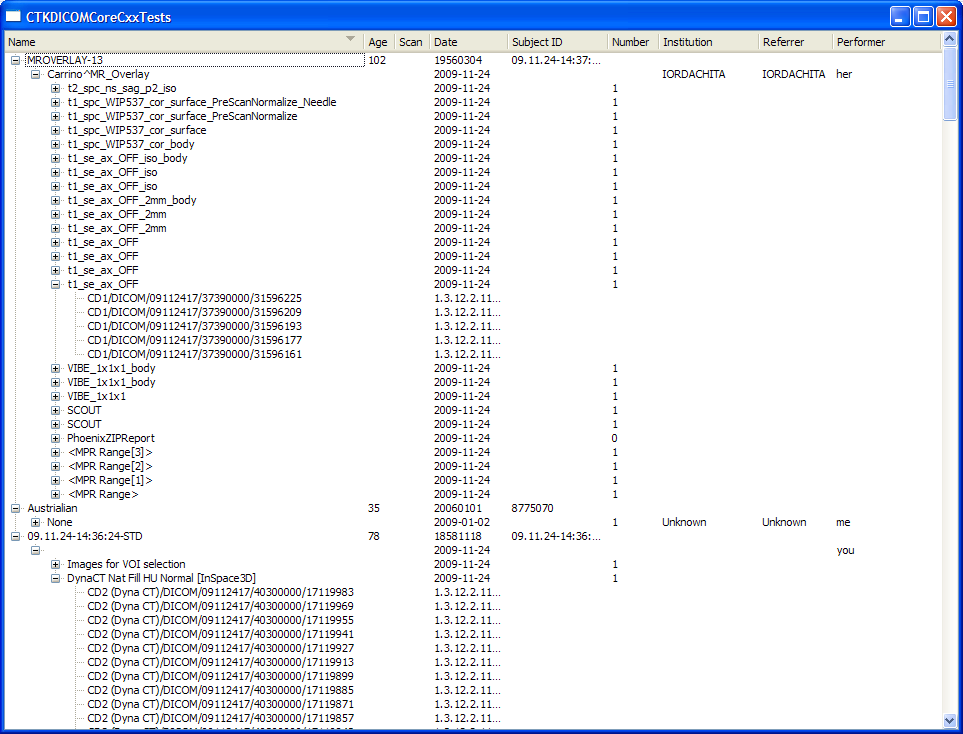Maximize the CTKDICOMCoreCxxTests window

pyautogui.click(x=923, y=16)
